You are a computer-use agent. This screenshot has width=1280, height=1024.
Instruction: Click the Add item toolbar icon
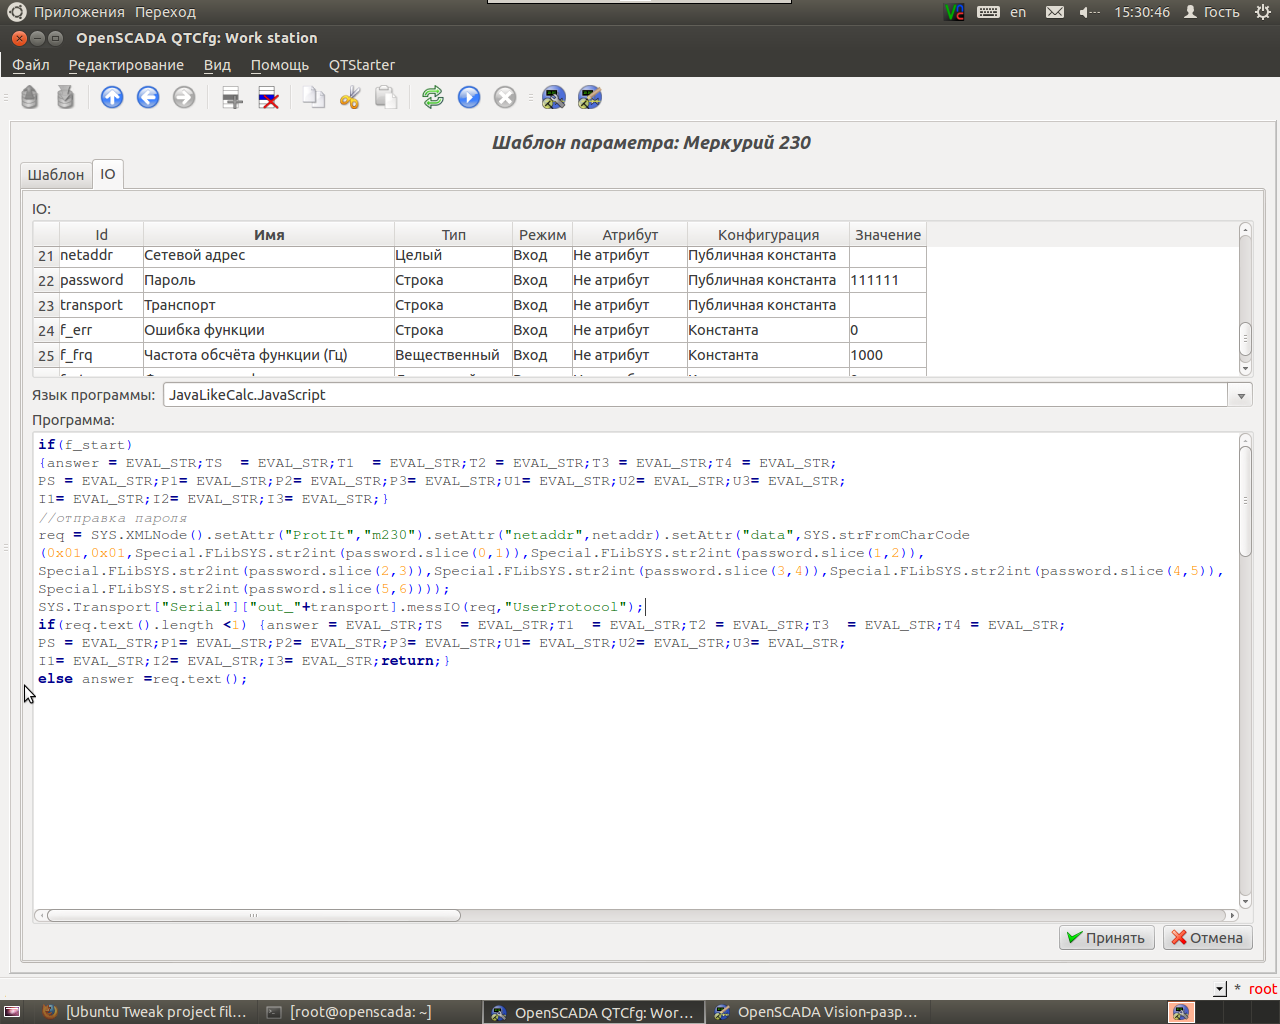(x=232, y=97)
